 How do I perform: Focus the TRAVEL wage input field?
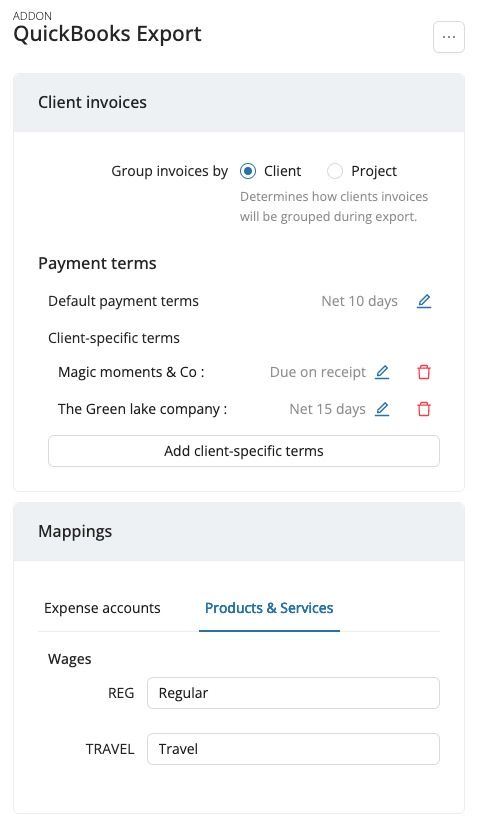point(293,749)
